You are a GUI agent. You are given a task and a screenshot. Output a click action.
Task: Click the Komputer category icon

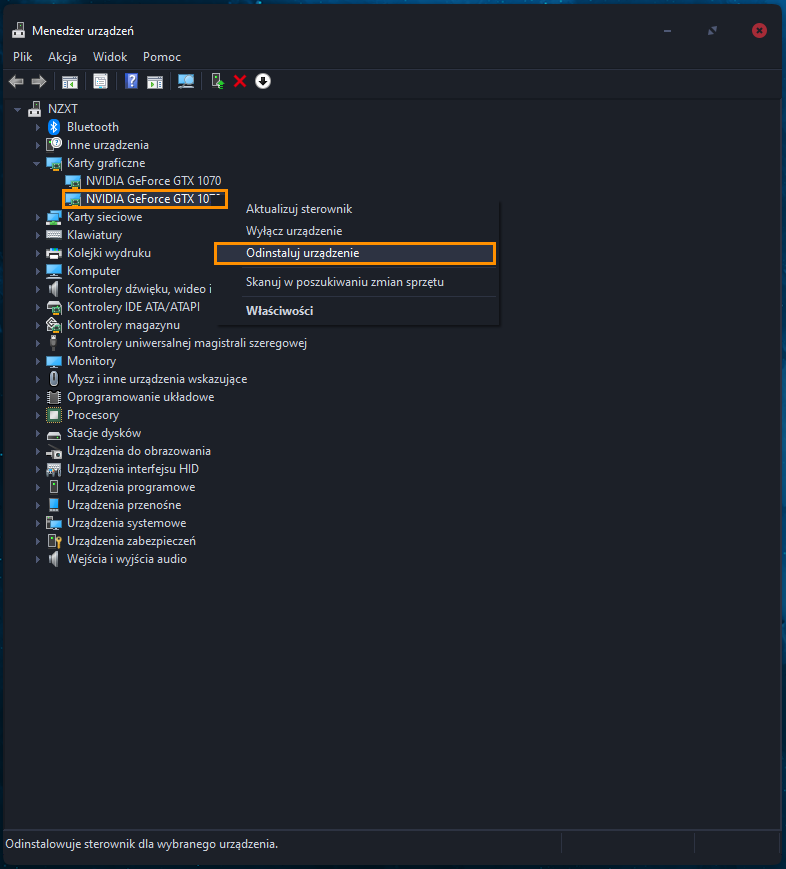(x=54, y=271)
